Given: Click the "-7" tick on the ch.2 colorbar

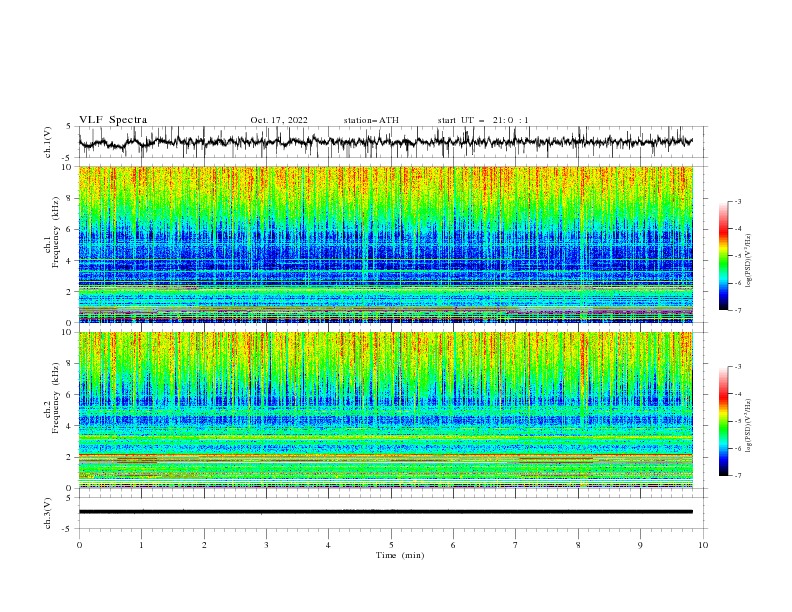Looking at the screenshot, I should pos(738,476).
